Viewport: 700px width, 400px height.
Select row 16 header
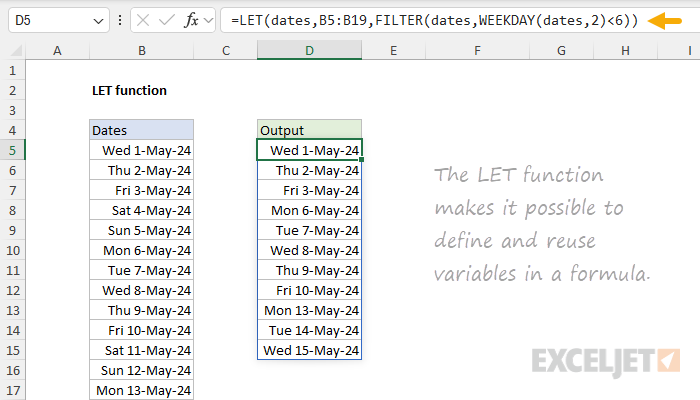12,371
